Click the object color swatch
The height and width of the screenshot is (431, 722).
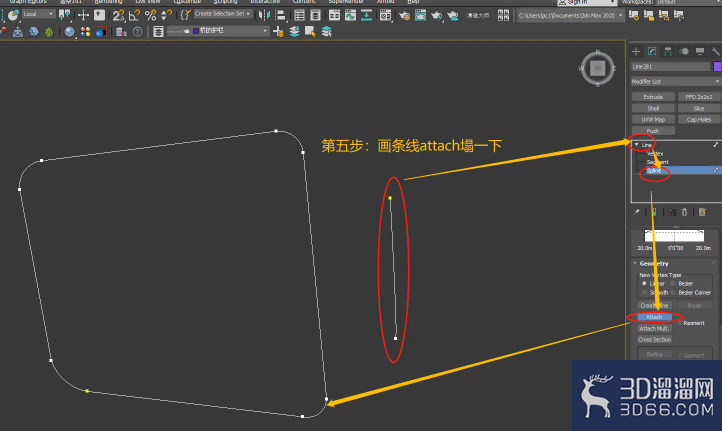click(x=717, y=66)
